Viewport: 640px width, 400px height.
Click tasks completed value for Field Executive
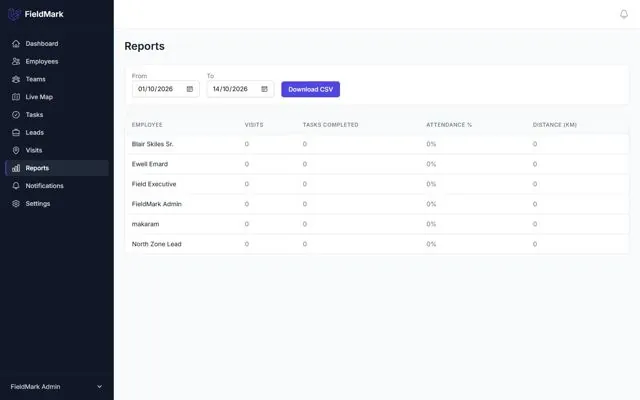click(304, 184)
